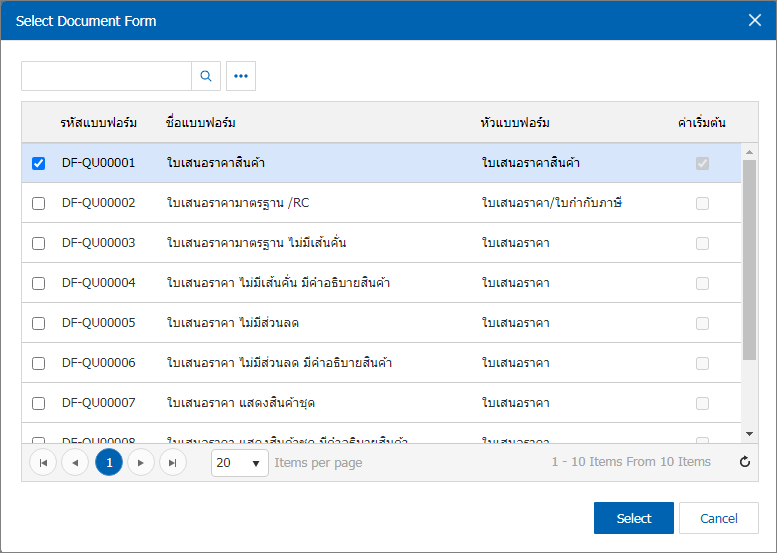Click default checkbox for DF-QU00006
Image resolution: width=777 pixels, height=553 pixels.
tap(702, 363)
